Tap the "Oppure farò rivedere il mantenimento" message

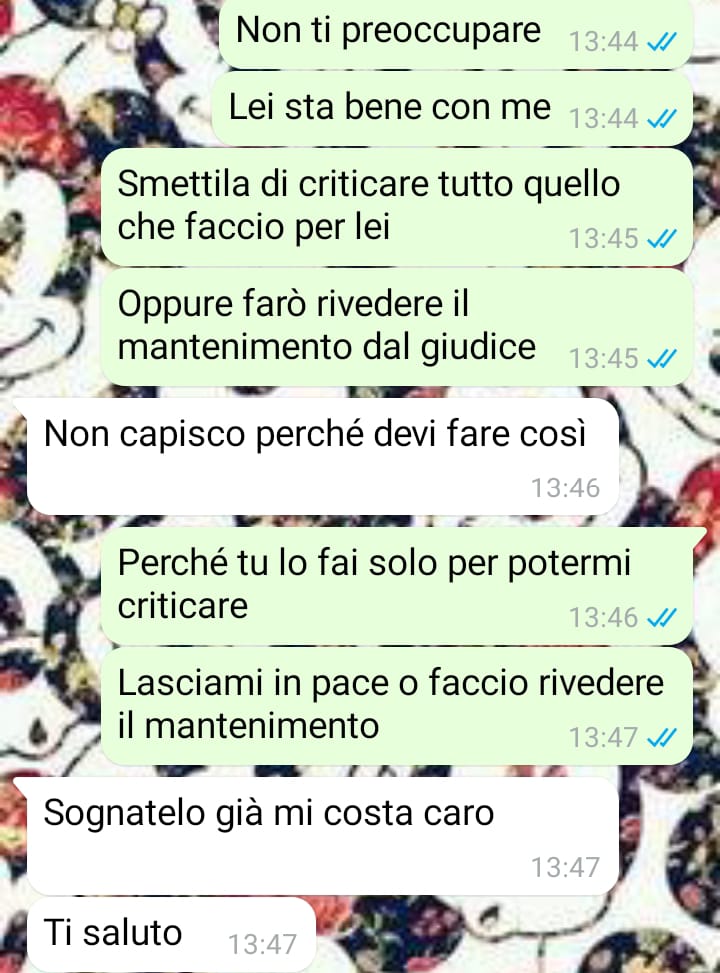tap(397, 327)
